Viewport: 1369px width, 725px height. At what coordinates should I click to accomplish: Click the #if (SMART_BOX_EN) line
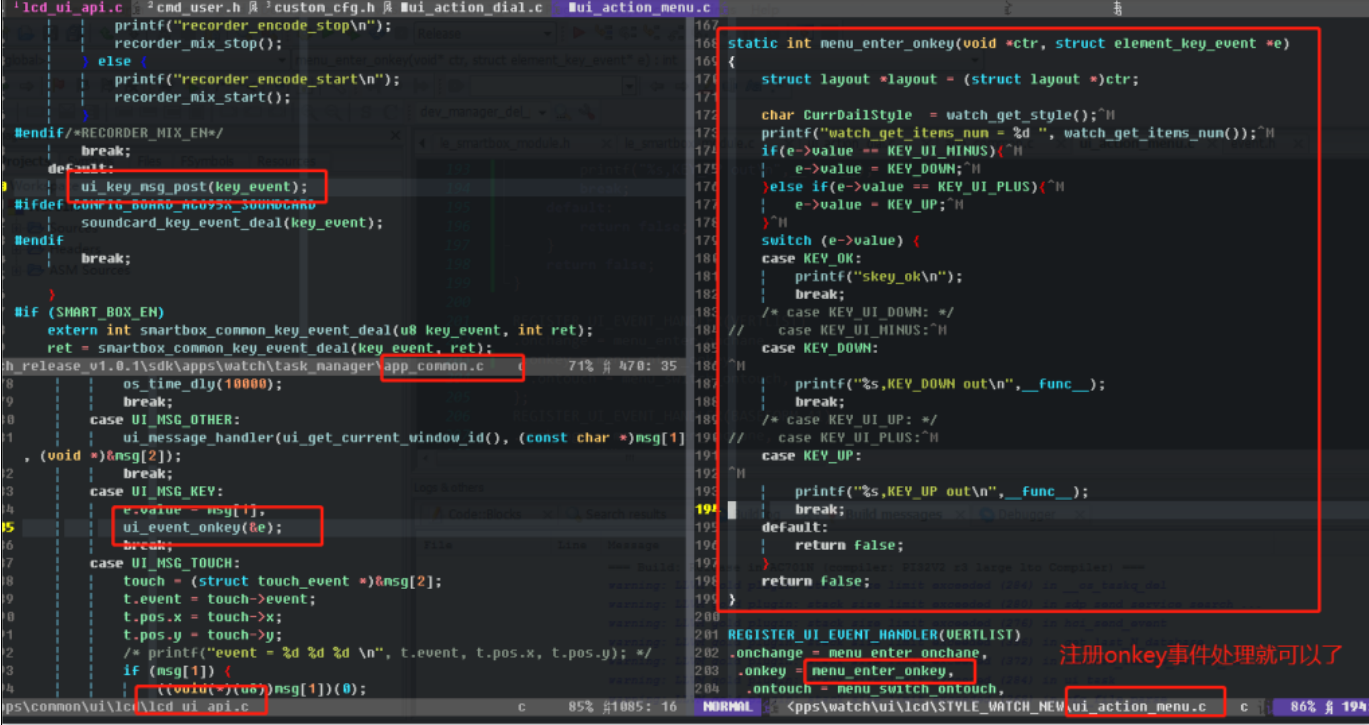click(89, 312)
